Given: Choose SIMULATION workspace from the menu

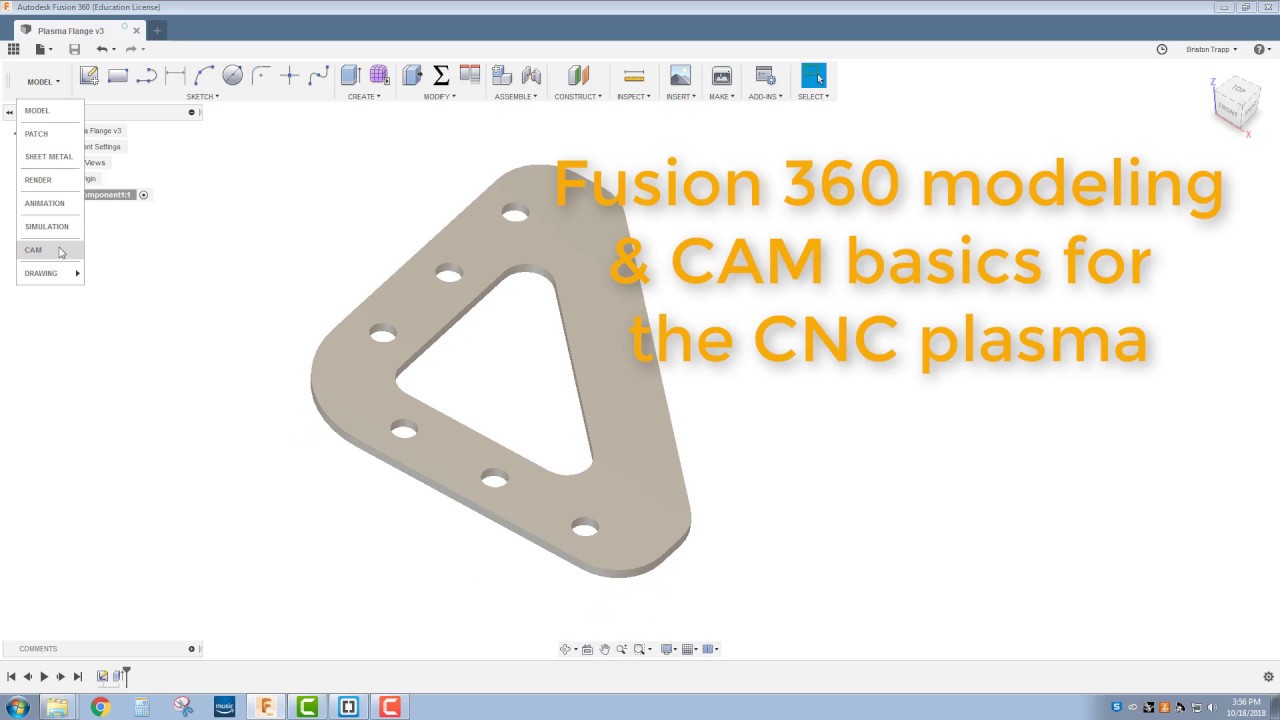Looking at the screenshot, I should (x=50, y=227).
